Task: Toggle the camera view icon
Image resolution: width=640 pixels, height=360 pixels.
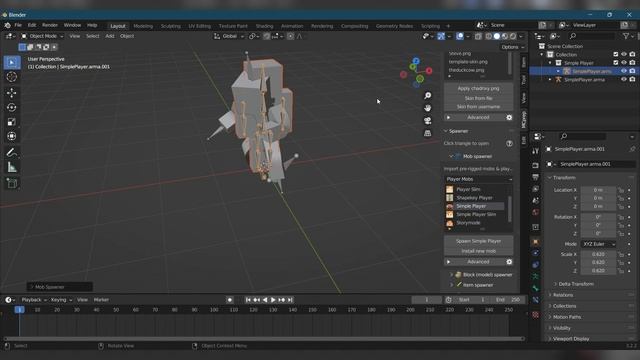Action: click(427, 121)
